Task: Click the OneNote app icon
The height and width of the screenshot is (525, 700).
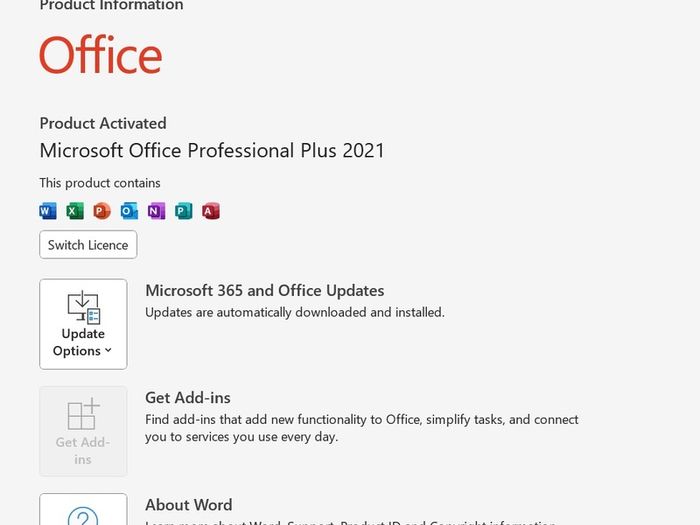Action: 156,211
